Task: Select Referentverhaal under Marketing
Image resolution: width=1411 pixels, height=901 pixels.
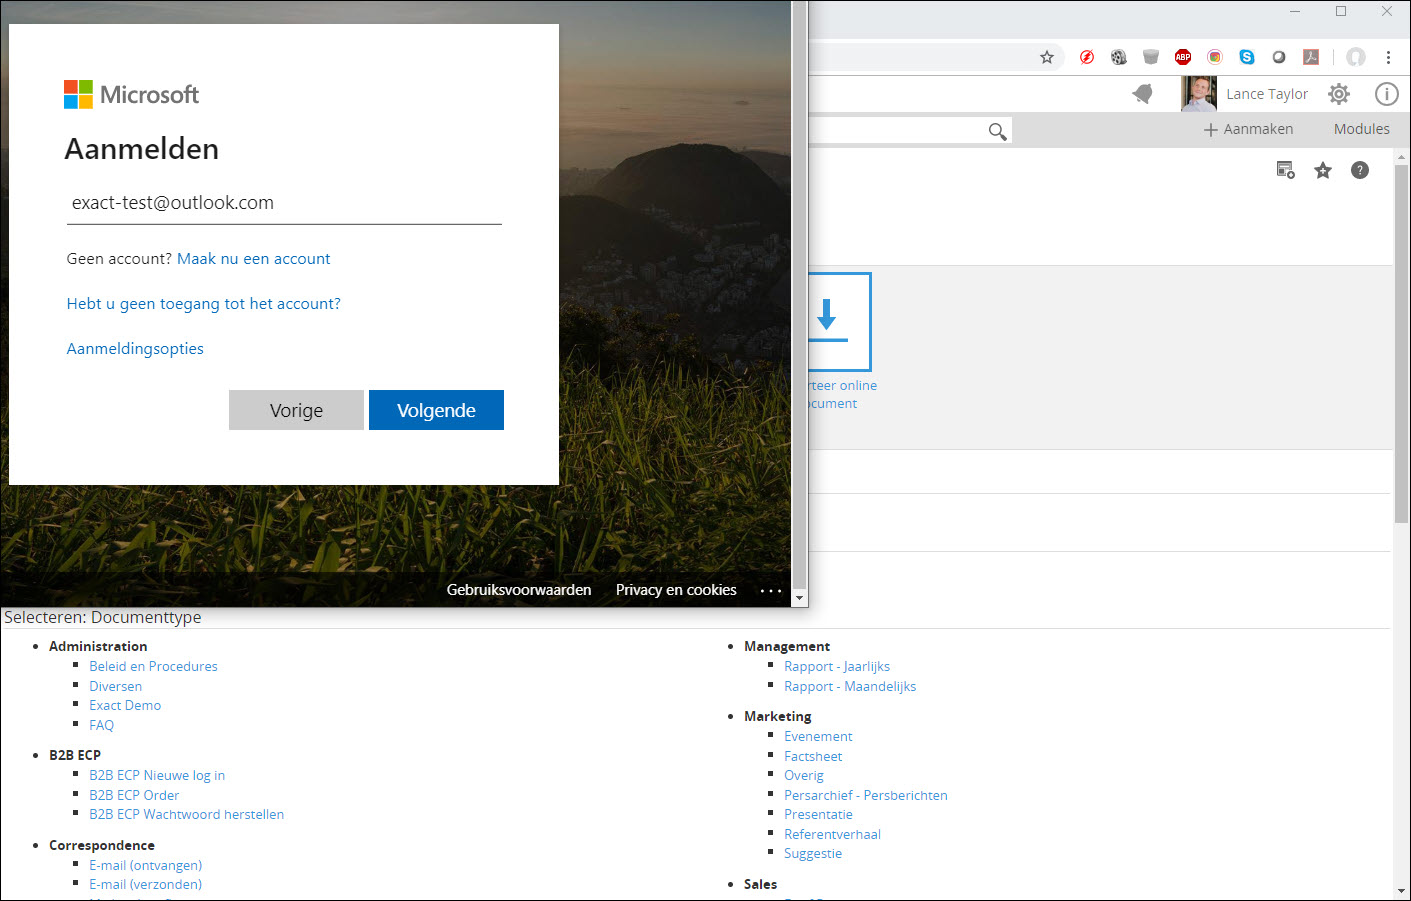Action: click(832, 835)
